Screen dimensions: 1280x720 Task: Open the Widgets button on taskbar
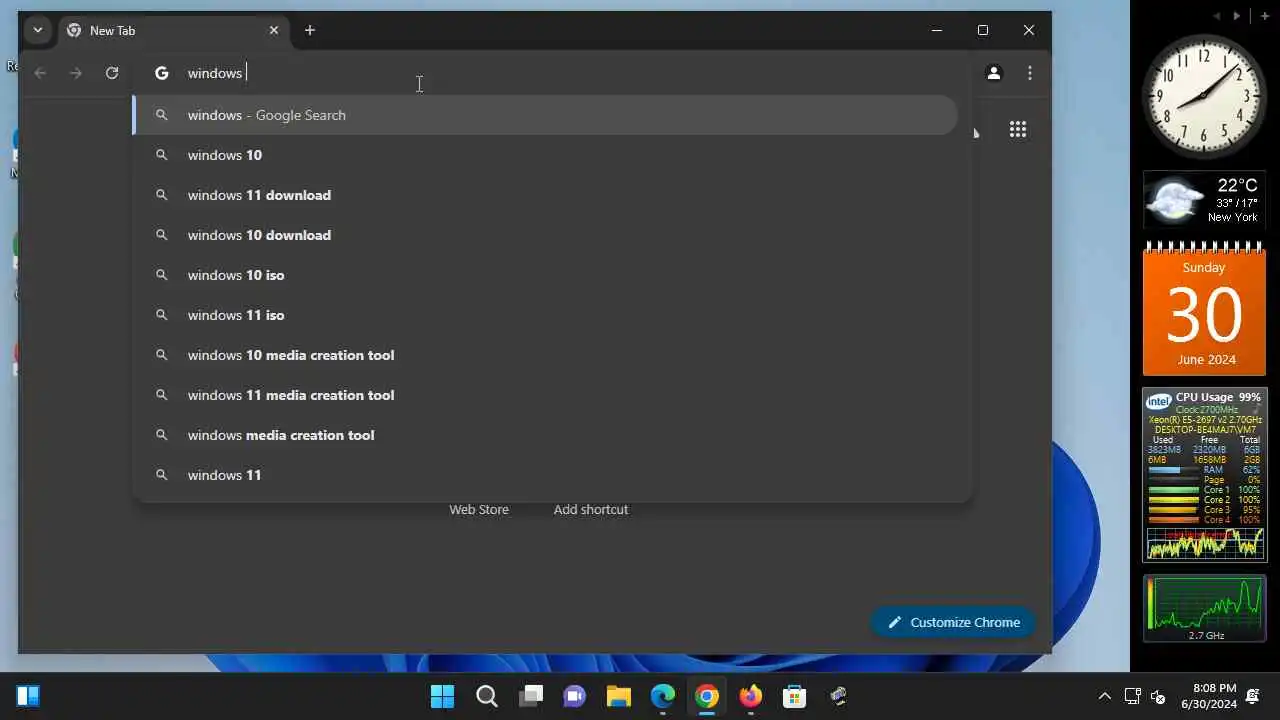coord(28,696)
